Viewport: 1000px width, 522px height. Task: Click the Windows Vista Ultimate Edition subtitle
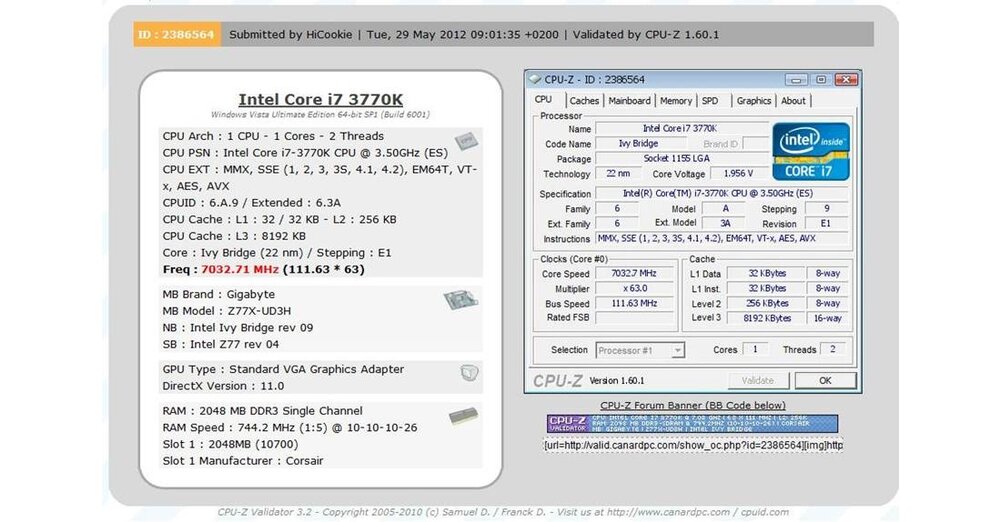coord(320,115)
